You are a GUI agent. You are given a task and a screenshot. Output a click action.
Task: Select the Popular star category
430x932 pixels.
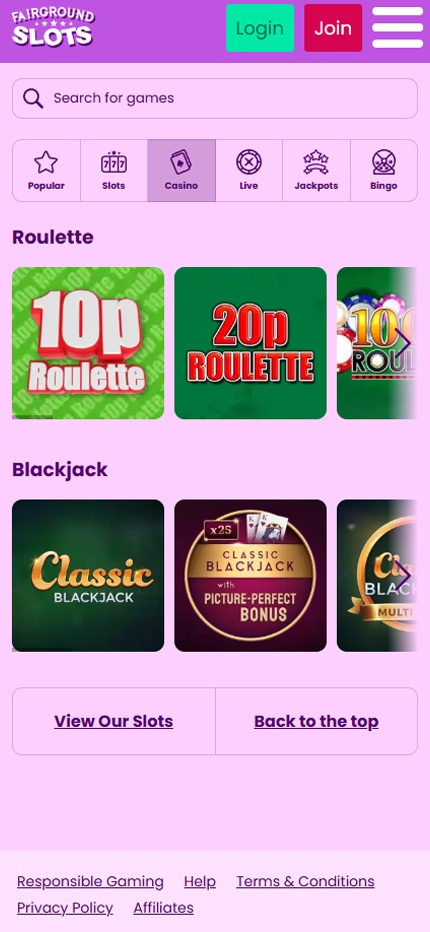(x=46, y=171)
